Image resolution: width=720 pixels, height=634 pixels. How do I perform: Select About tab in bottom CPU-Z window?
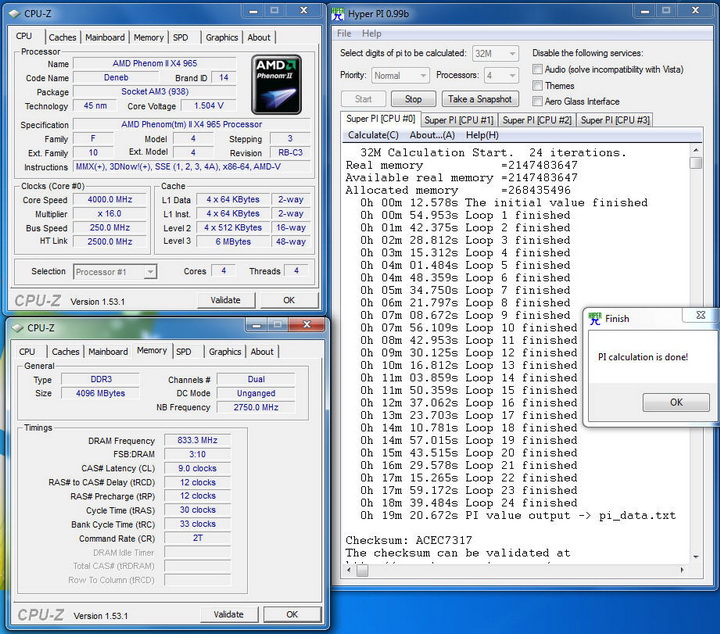tap(262, 352)
